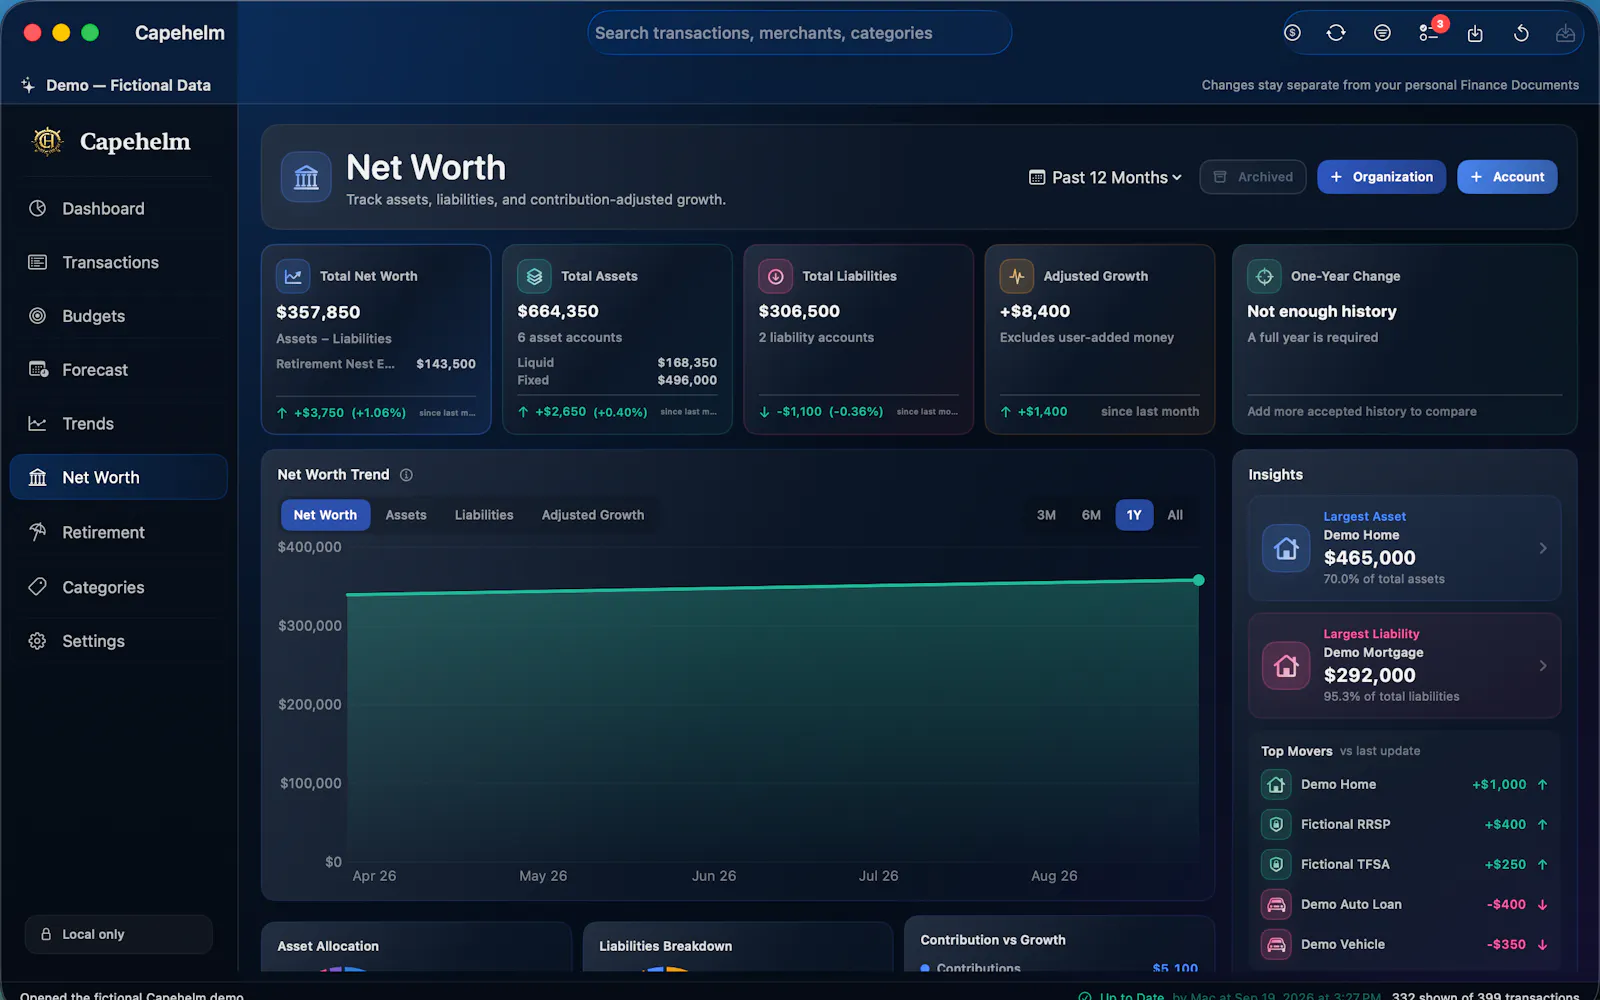Expand the Largest Asset Demo Home chevron
Viewport: 1600px width, 1000px height.
(x=1543, y=548)
